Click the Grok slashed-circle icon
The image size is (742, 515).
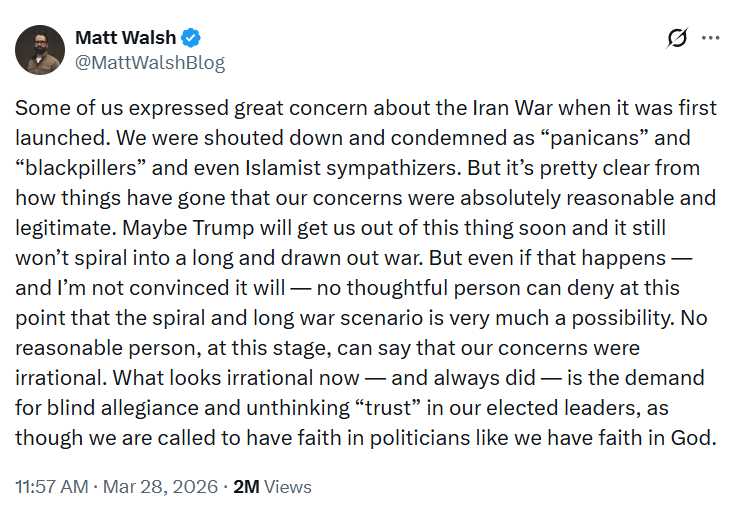pos(677,38)
